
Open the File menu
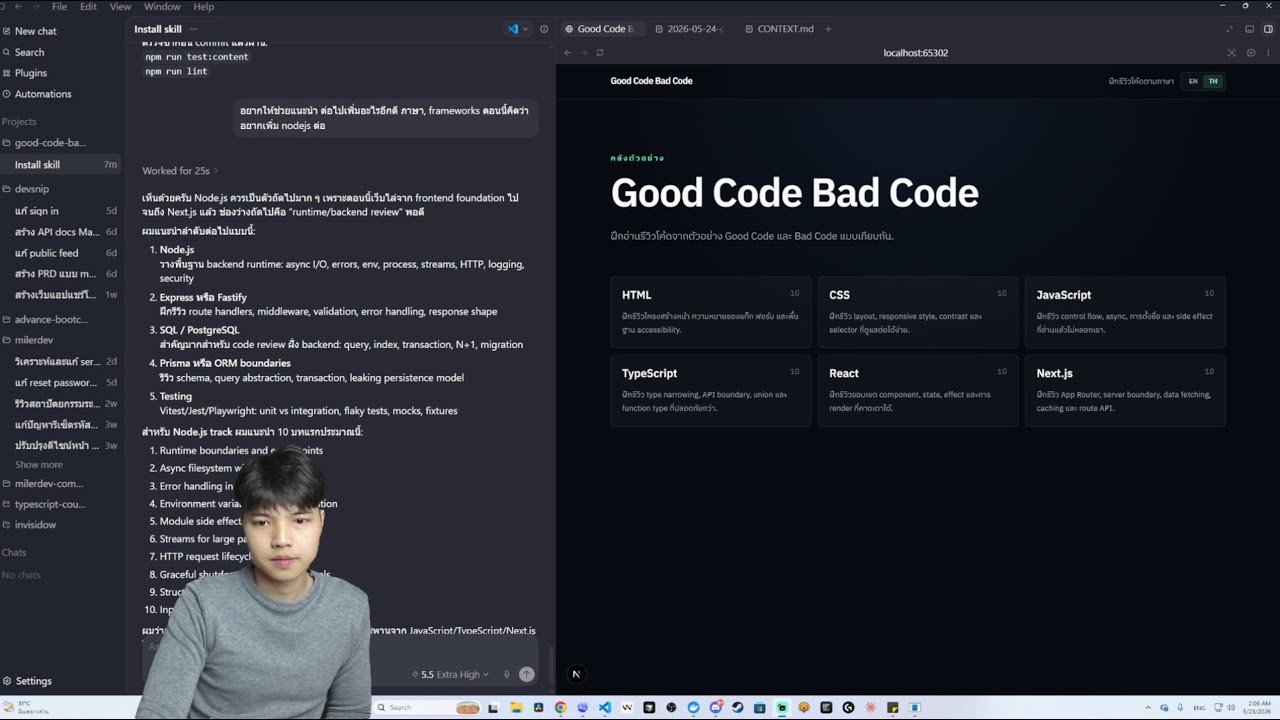tap(59, 7)
